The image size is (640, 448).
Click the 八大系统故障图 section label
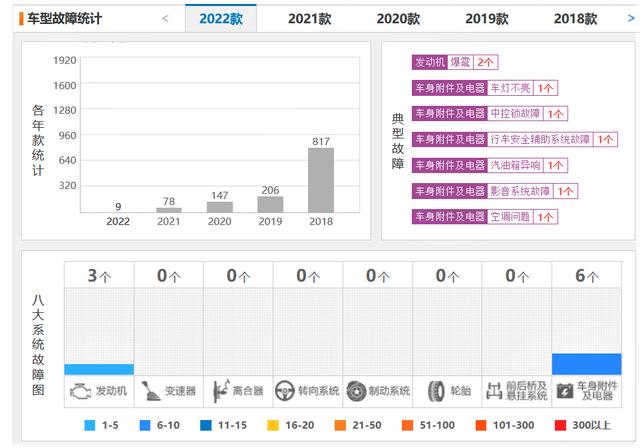38,345
